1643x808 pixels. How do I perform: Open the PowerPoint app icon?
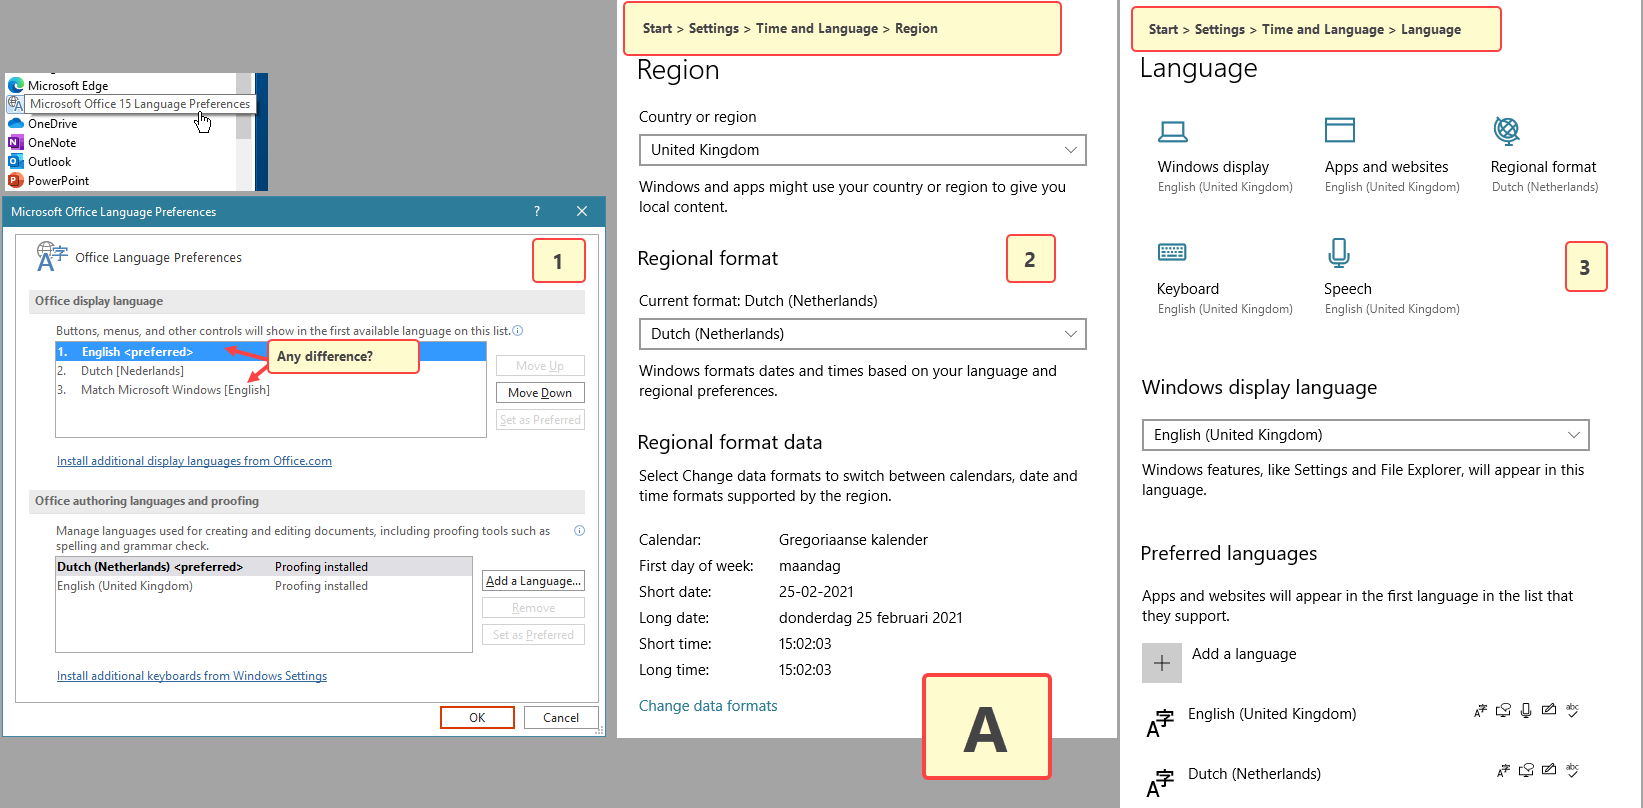[16, 181]
